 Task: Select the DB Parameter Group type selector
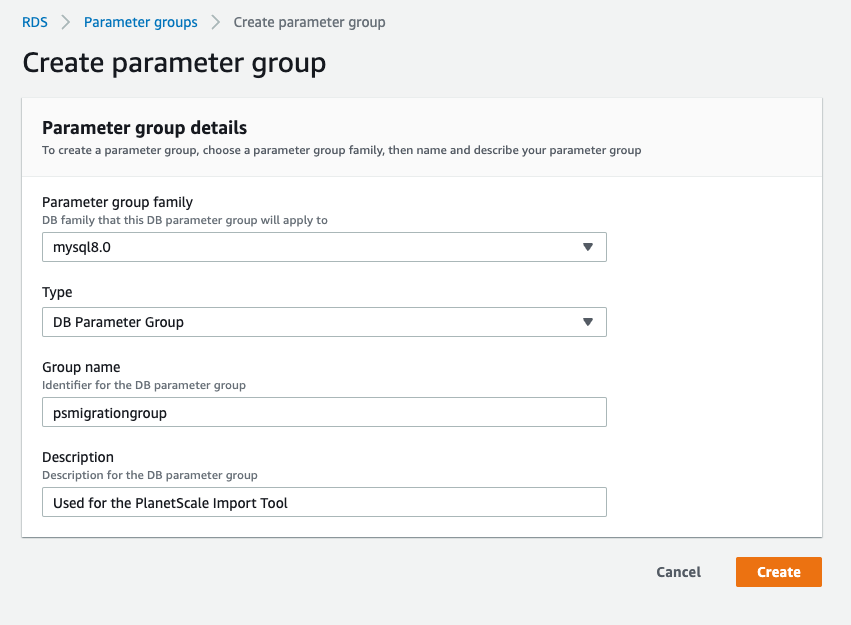tap(323, 322)
